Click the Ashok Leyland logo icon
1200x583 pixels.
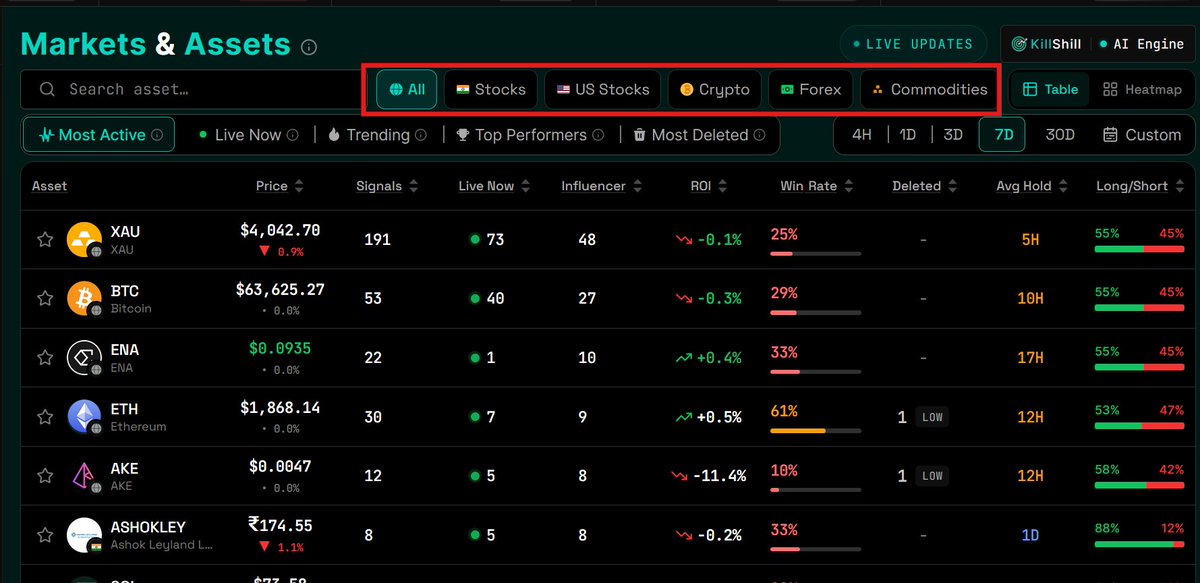pos(84,535)
